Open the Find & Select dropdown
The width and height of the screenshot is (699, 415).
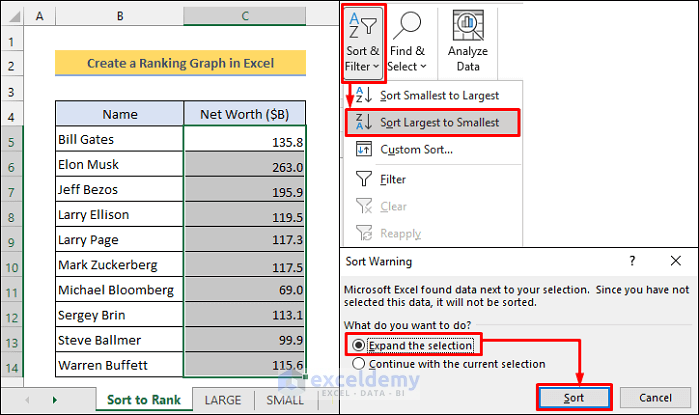click(407, 43)
